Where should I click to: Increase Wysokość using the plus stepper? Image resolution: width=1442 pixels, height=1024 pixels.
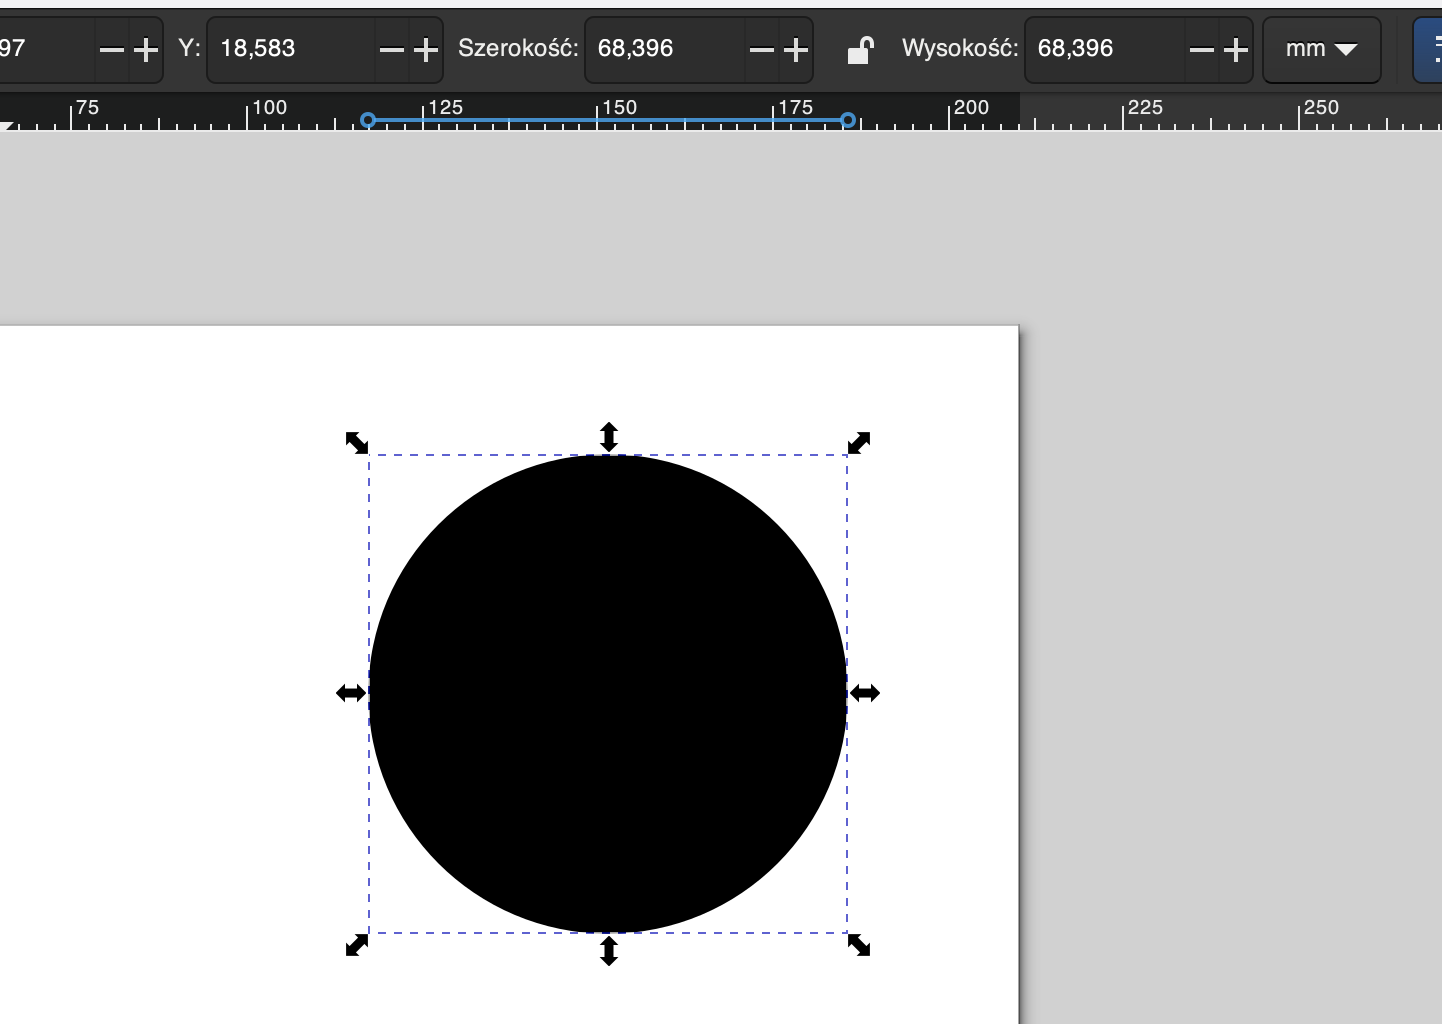(x=1236, y=48)
